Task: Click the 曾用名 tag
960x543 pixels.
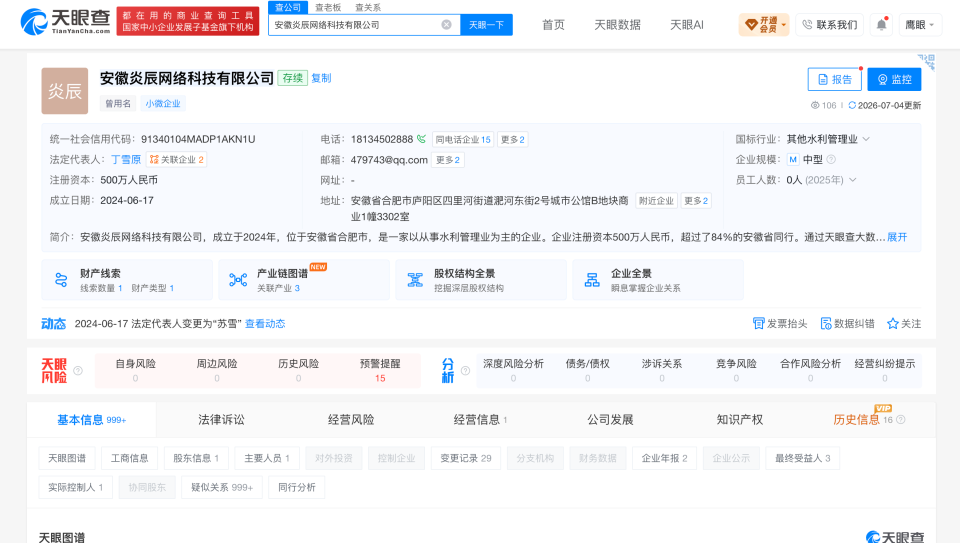Action: [118, 103]
